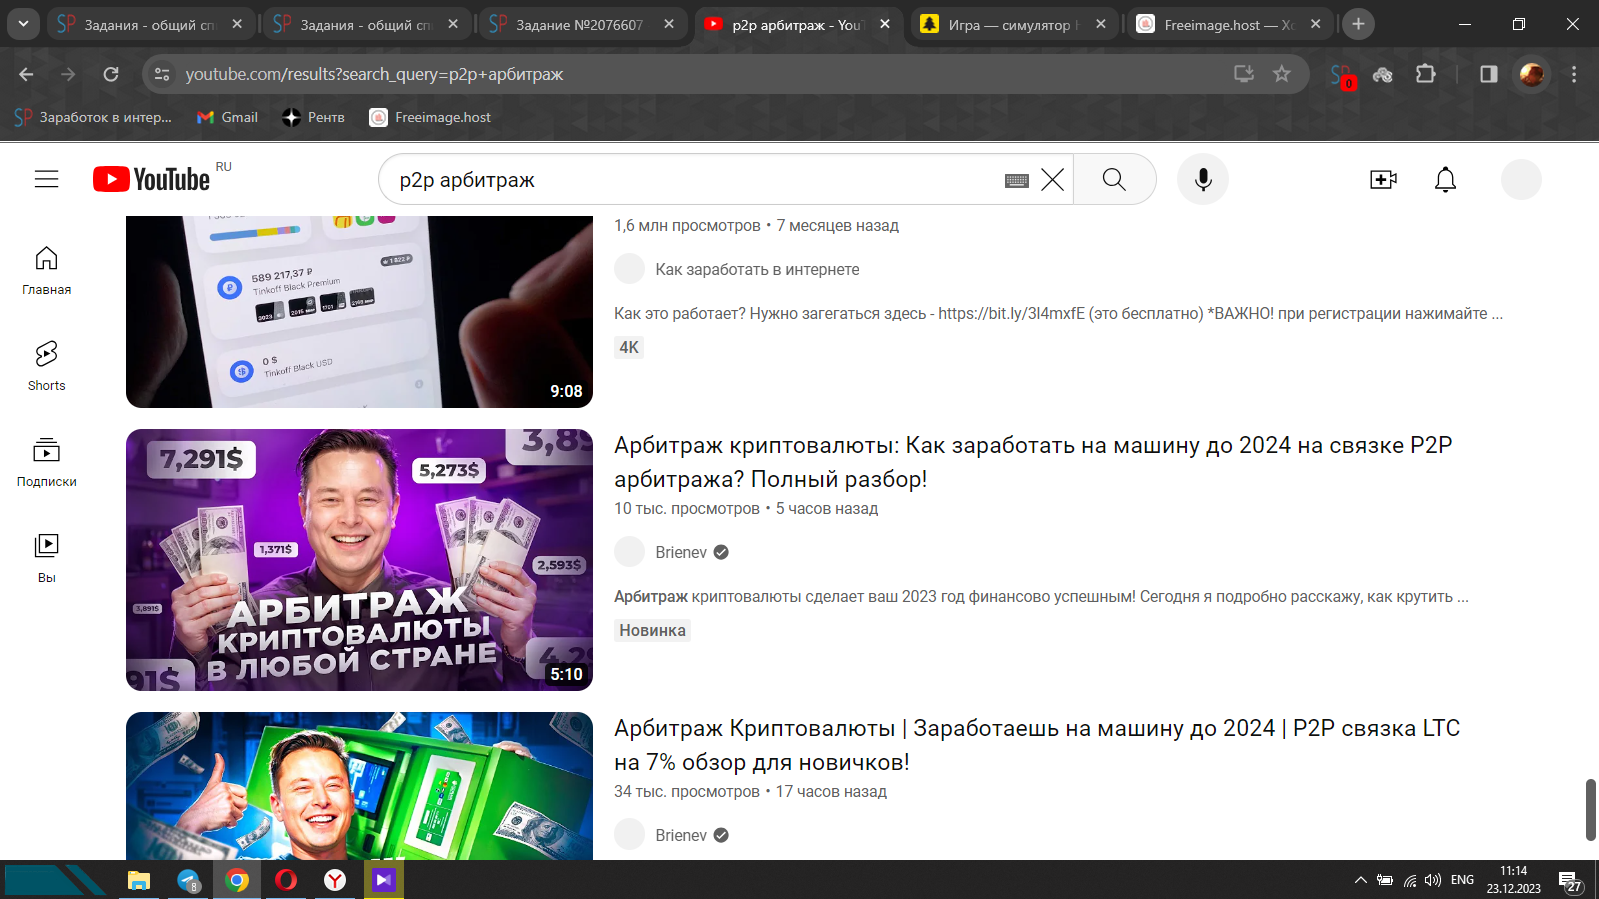Go back in browser history
The width and height of the screenshot is (1599, 899).
click(26, 74)
